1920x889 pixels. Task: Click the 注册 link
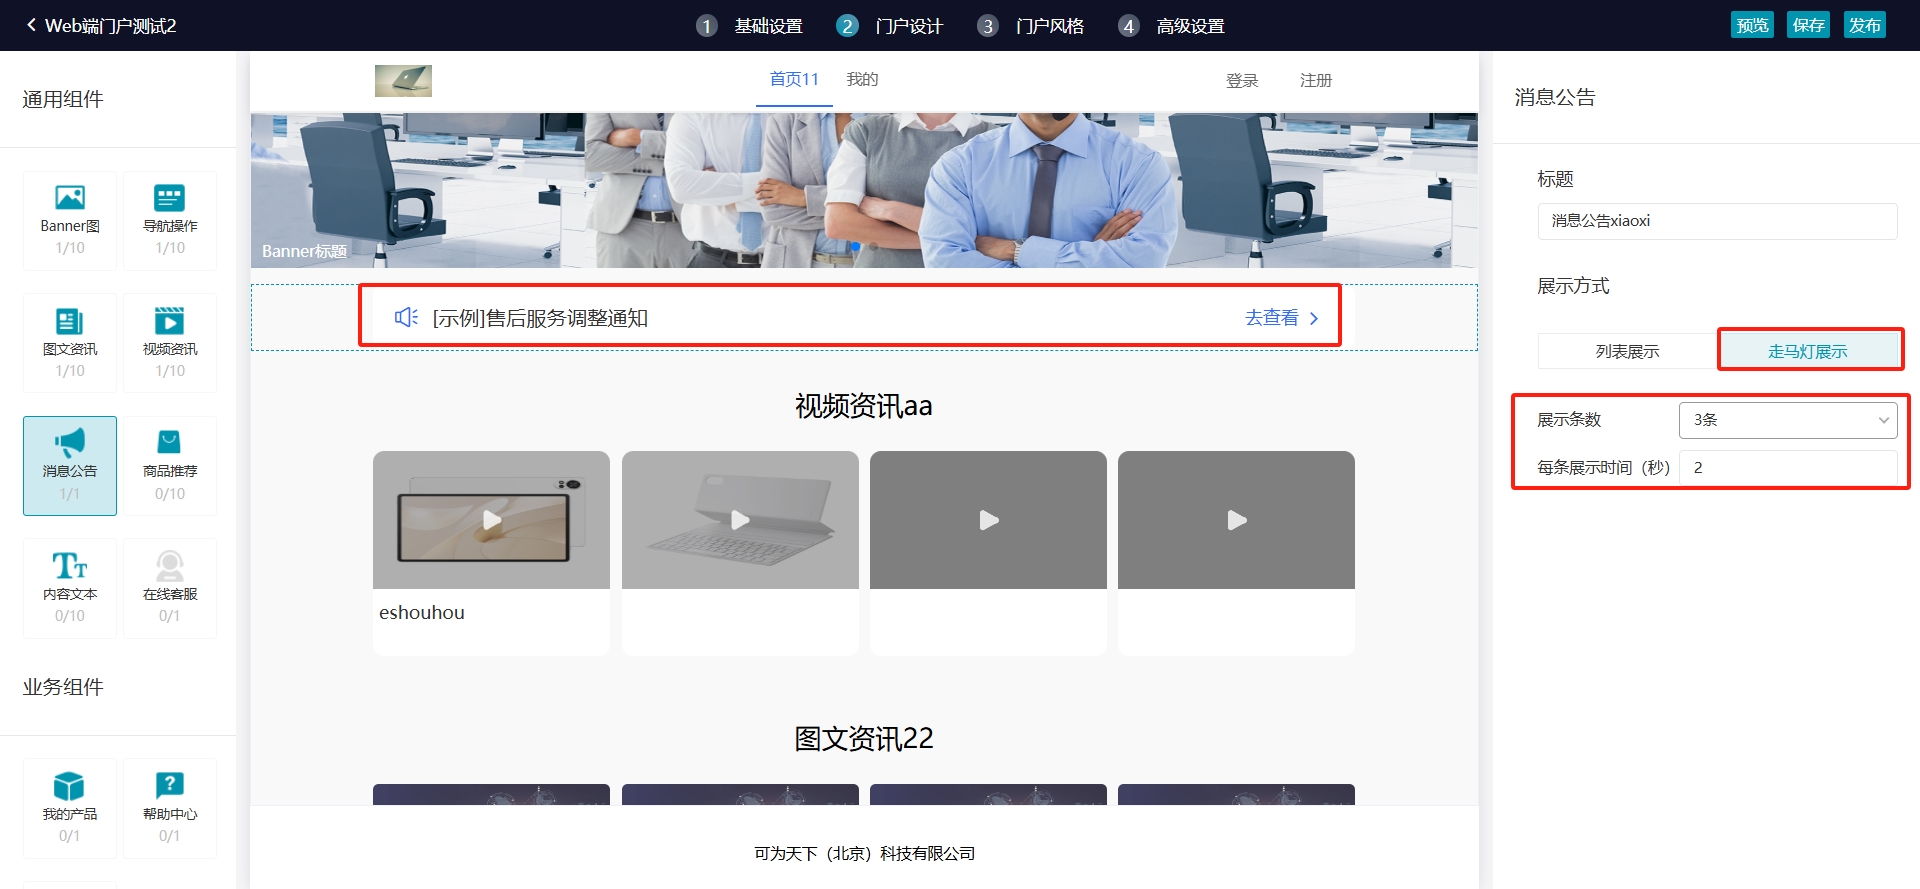[x=1316, y=80]
